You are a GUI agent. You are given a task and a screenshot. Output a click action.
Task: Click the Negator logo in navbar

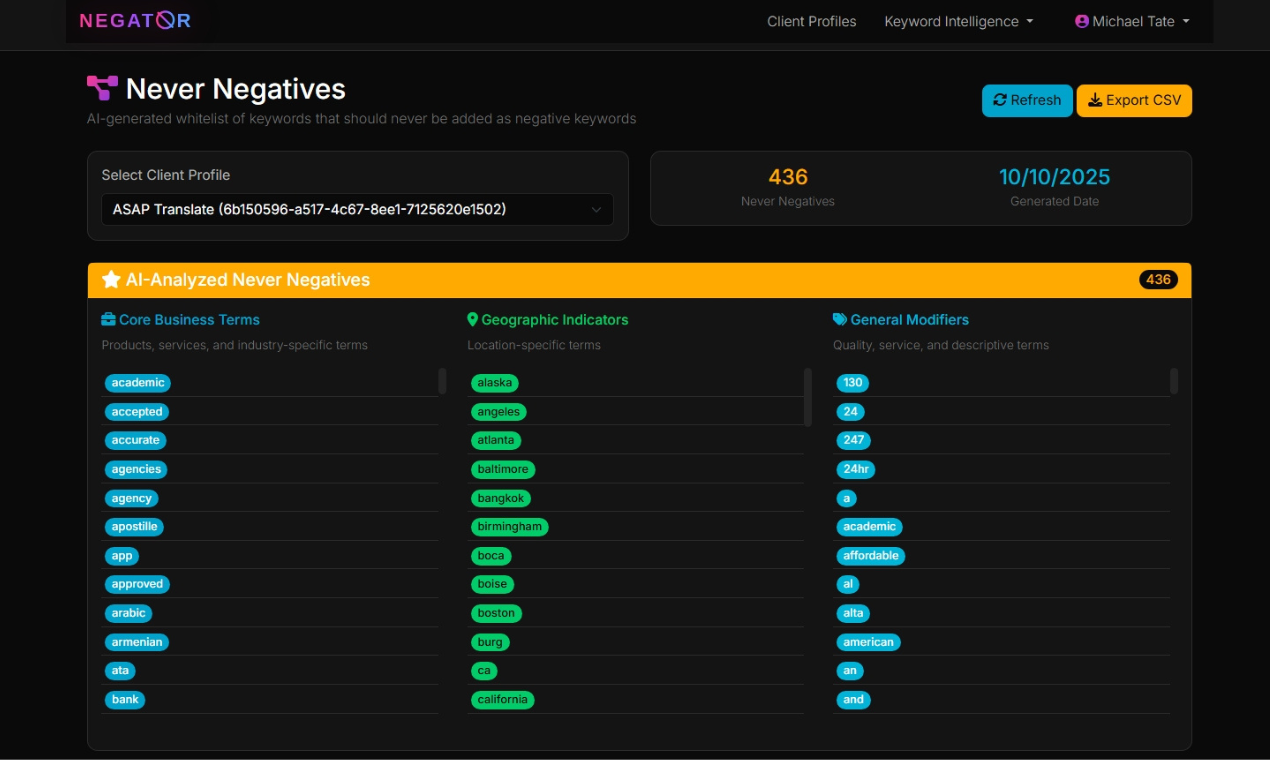pyautogui.click(x=135, y=21)
